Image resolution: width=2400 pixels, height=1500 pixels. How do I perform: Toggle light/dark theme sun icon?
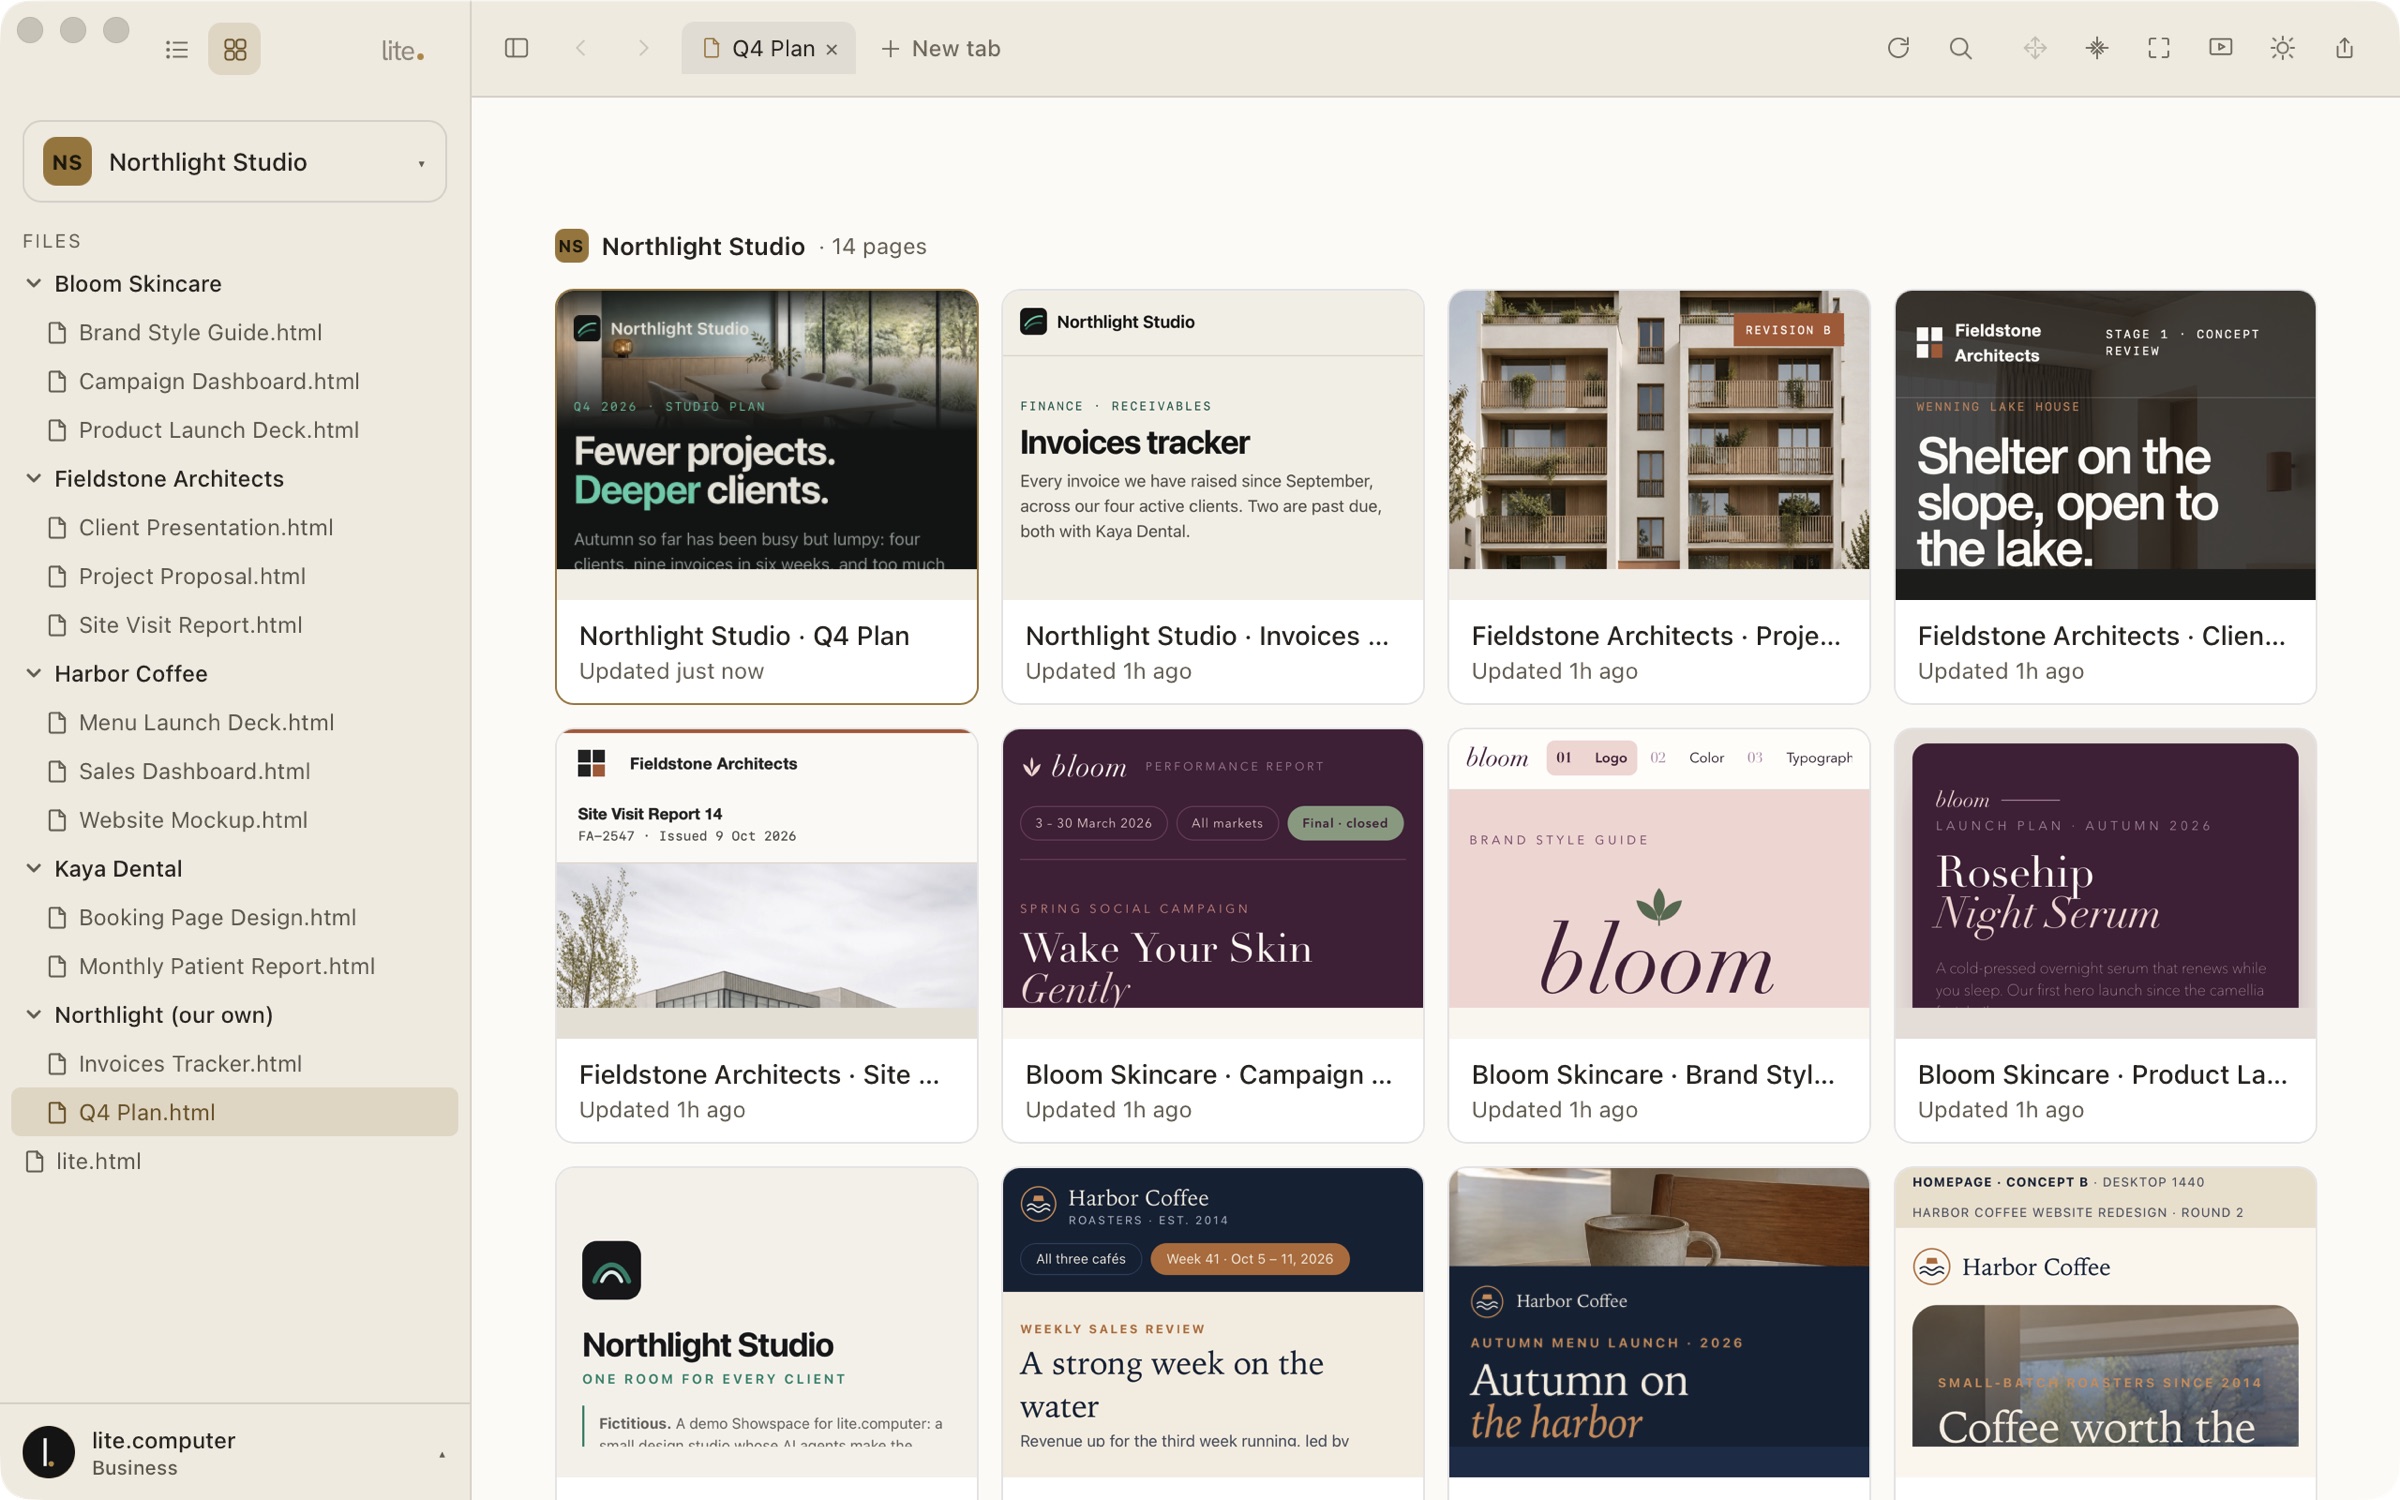tap(2283, 48)
